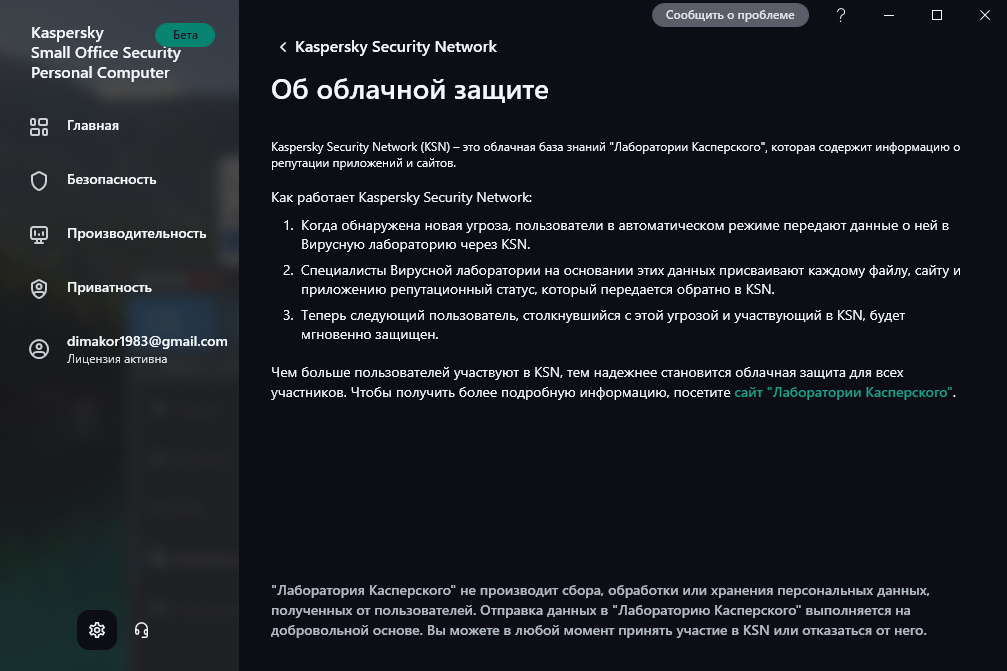Click the Безопасность shield icon

(39, 180)
